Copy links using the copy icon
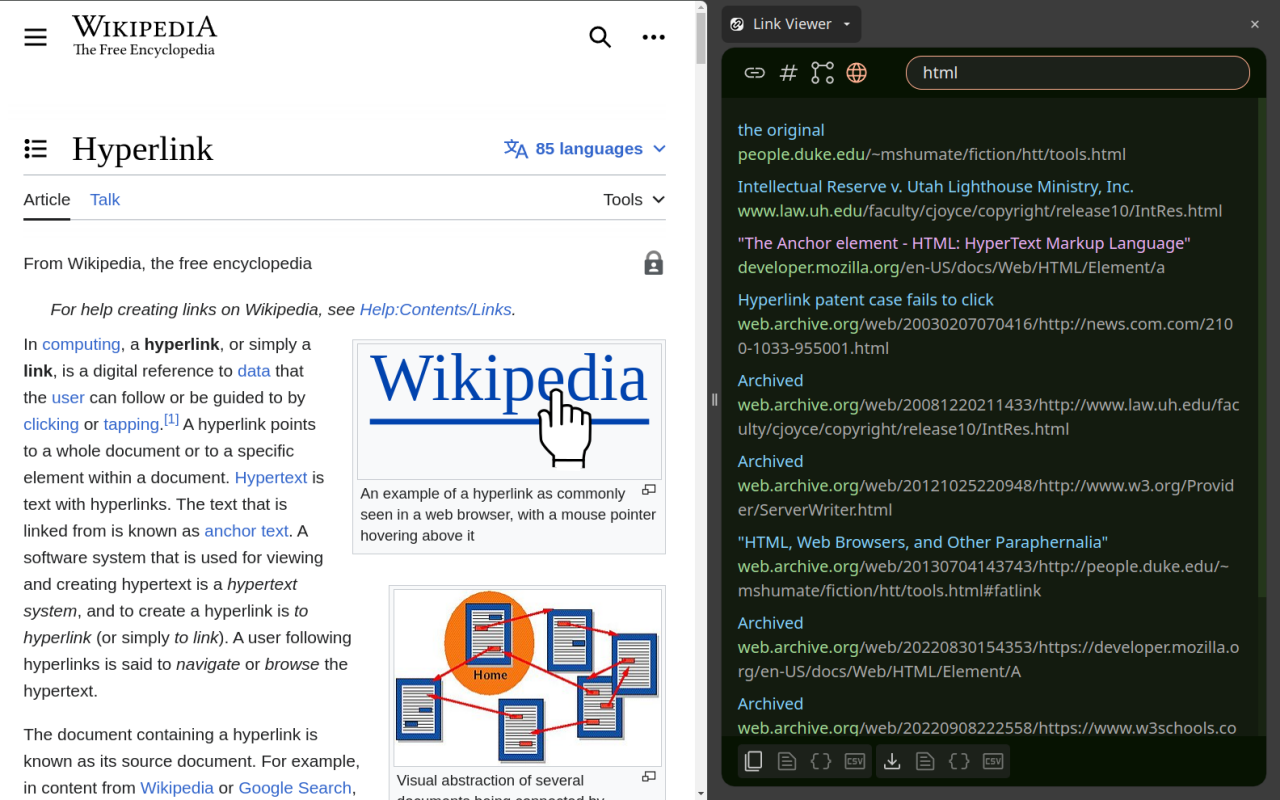Image resolution: width=1280 pixels, height=800 pixels. [753, 761]
